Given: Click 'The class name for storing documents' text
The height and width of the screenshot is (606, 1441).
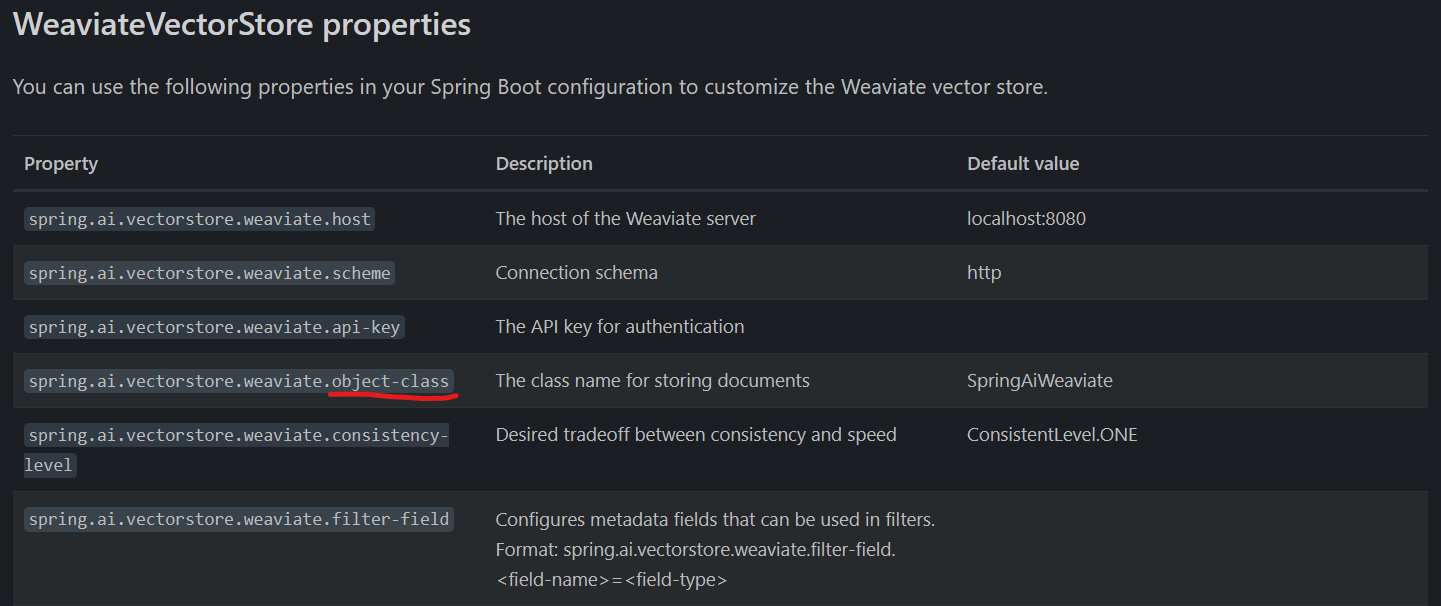Looking at the screenshot, I should point(653,380).
